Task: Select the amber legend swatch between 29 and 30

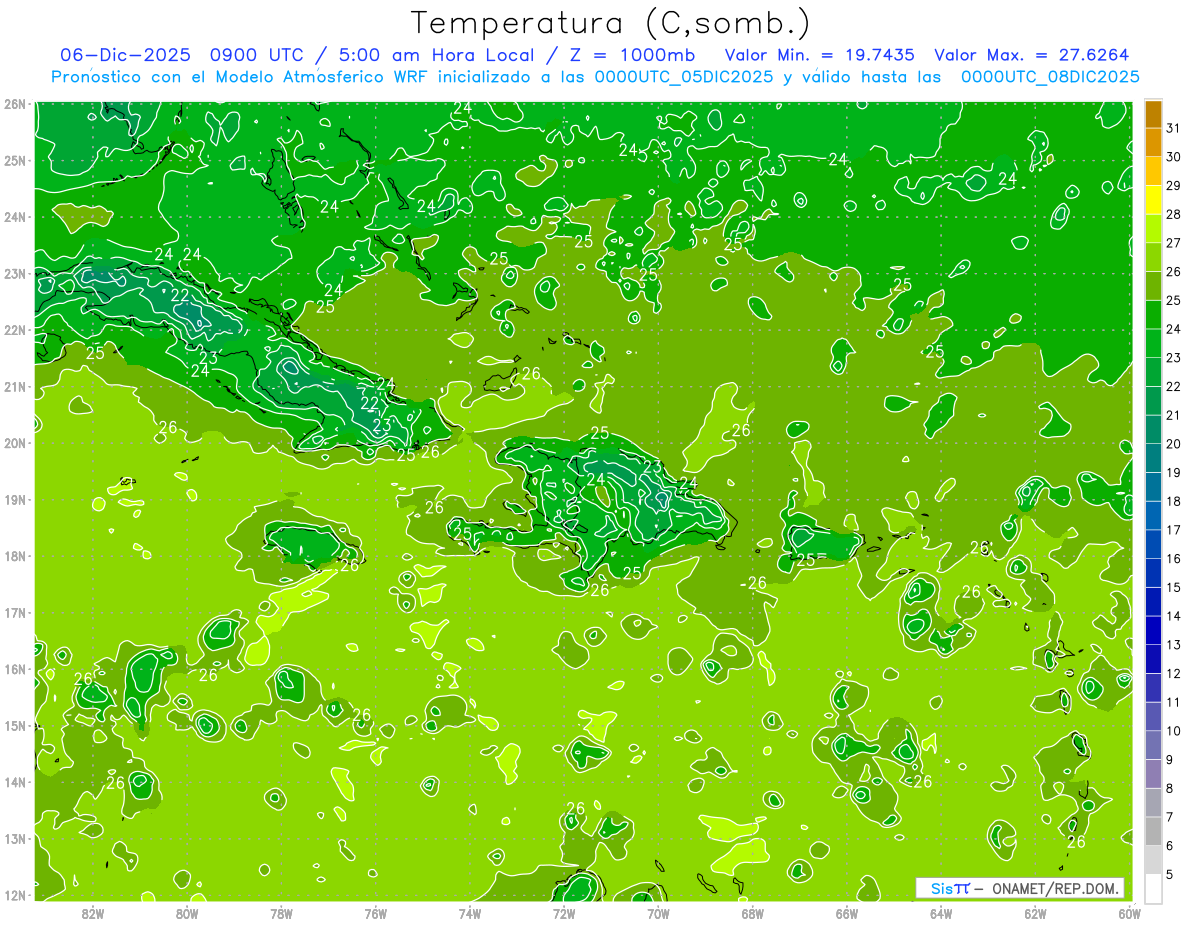Action: tap(1153, 172)
